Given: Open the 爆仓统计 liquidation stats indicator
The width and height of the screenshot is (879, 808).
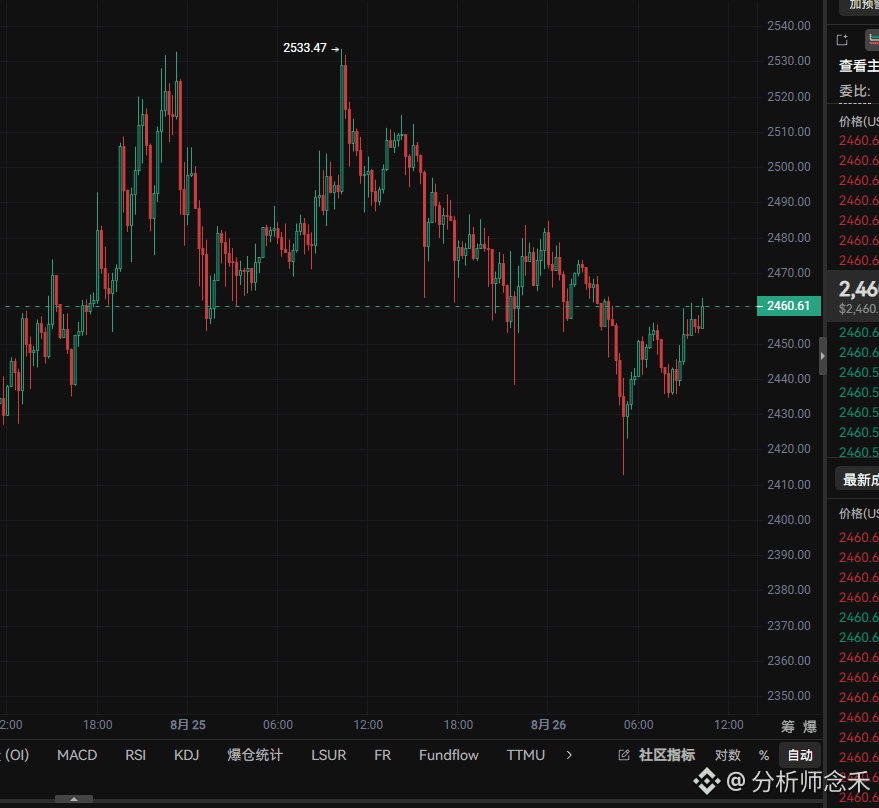Looking at the screenshot, I should (x=255, y=755).
